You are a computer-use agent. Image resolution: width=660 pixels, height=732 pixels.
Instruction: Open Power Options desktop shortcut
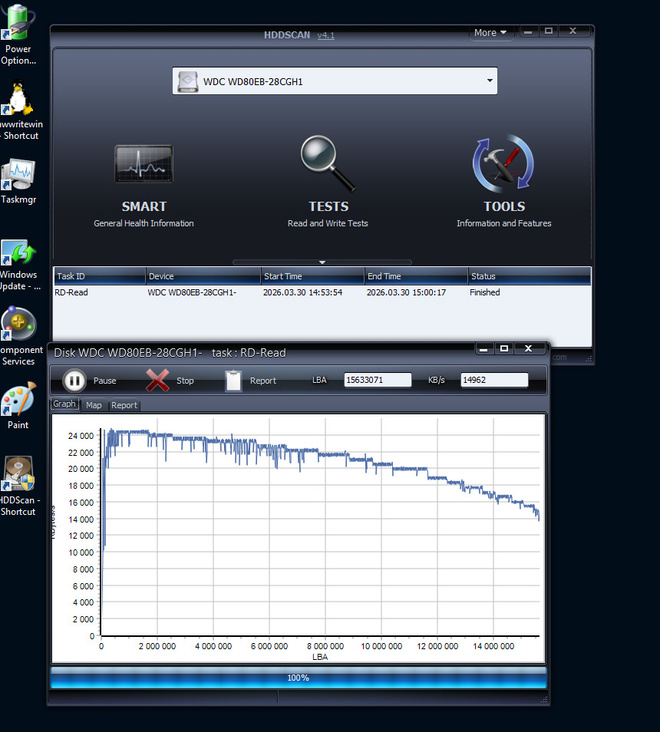point(18,35)
